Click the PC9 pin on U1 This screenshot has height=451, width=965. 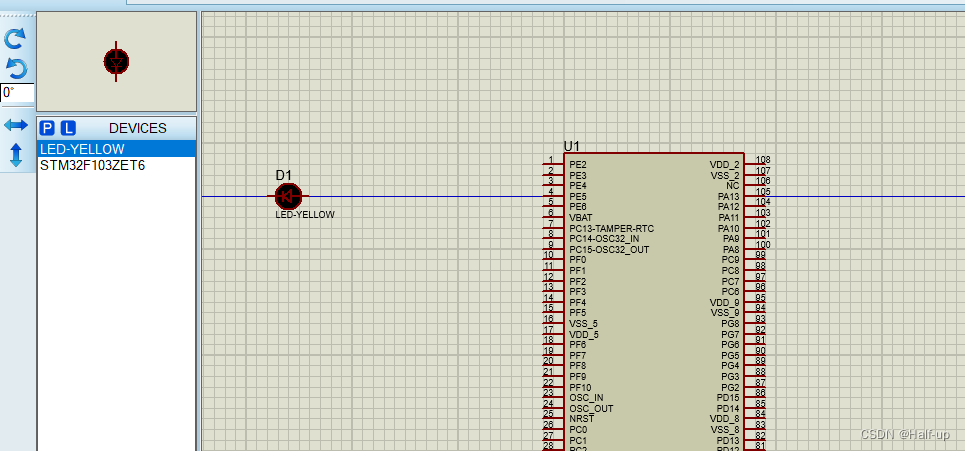tap(731, 260)
